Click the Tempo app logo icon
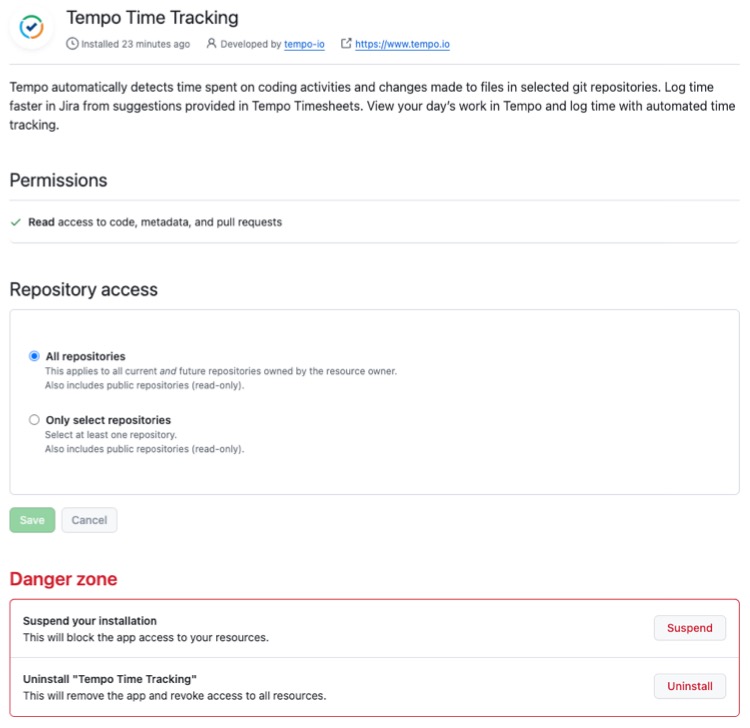The height and width of the screenshot is (728, 750). coord(32,27)
